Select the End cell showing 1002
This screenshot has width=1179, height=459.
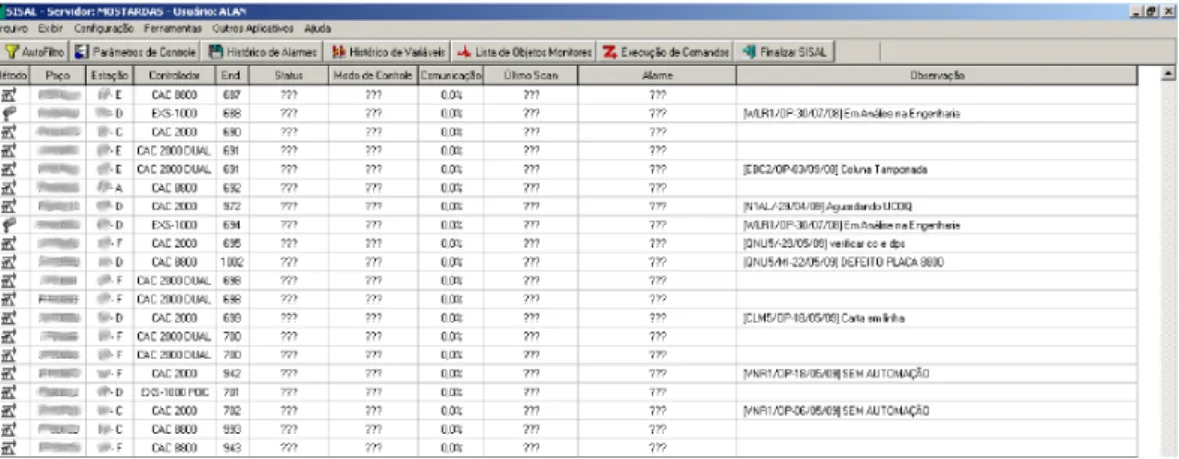tap(232, 262)
